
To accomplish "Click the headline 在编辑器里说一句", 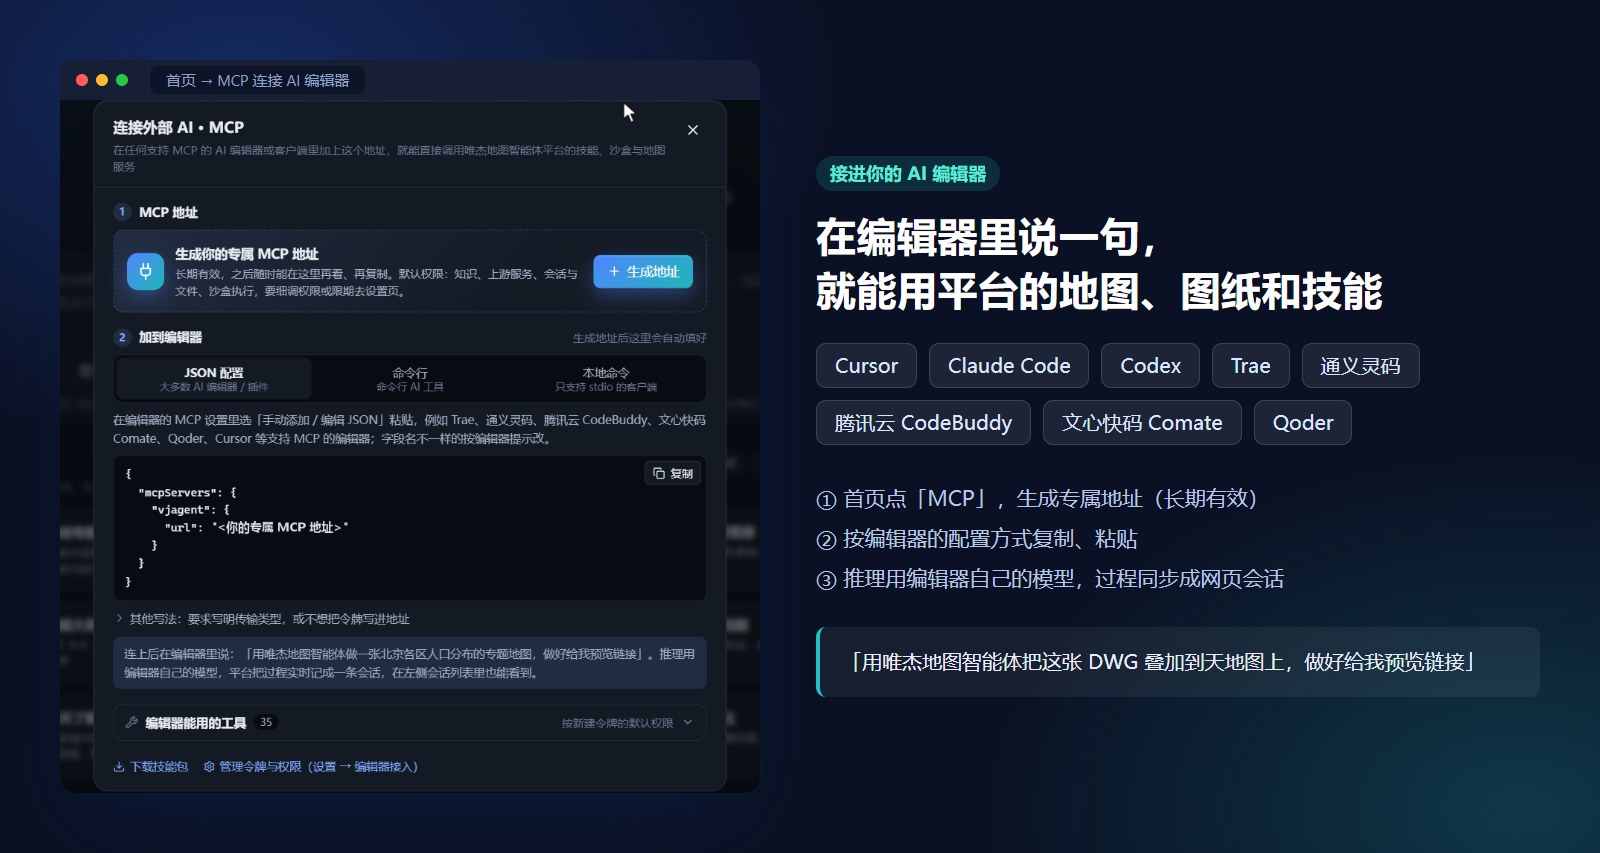I will [x=987, y=238].
